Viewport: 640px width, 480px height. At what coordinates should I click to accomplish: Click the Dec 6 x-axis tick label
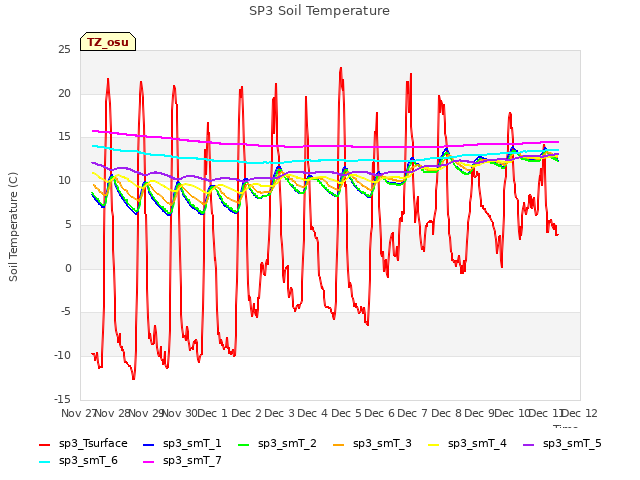(380, 413)
